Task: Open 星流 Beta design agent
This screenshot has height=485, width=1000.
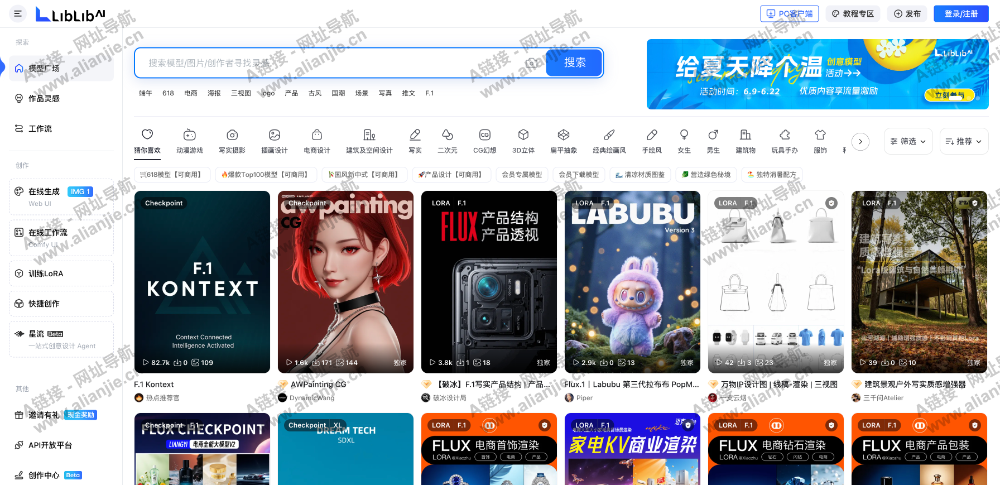Action: click(62, 339)
